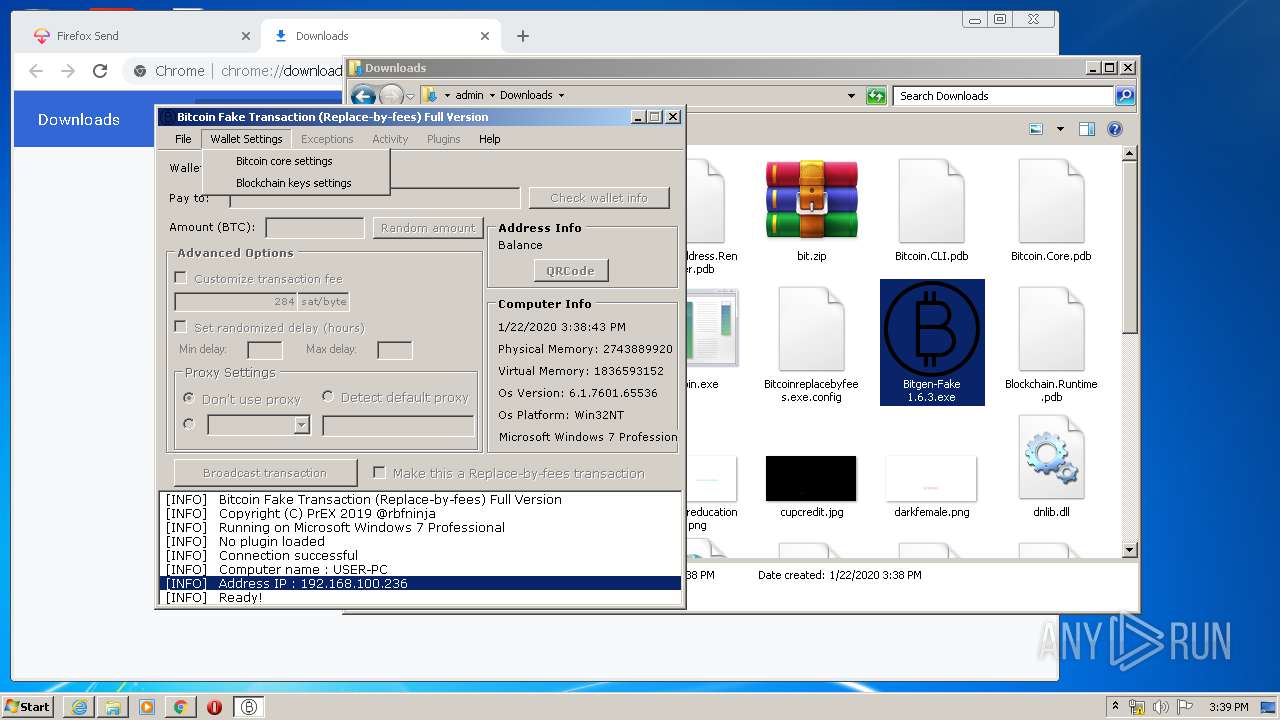Enable Make this a Replace-by-fees transaction

coord(379,473)
